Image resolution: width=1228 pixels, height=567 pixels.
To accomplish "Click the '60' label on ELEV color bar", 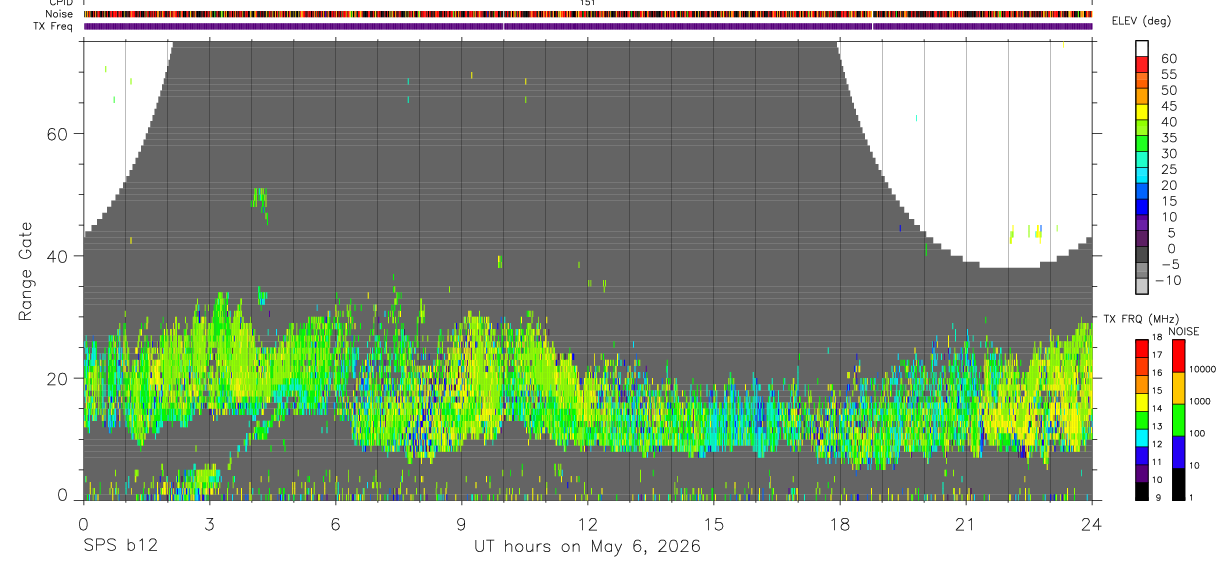I will coord(1168,58).
